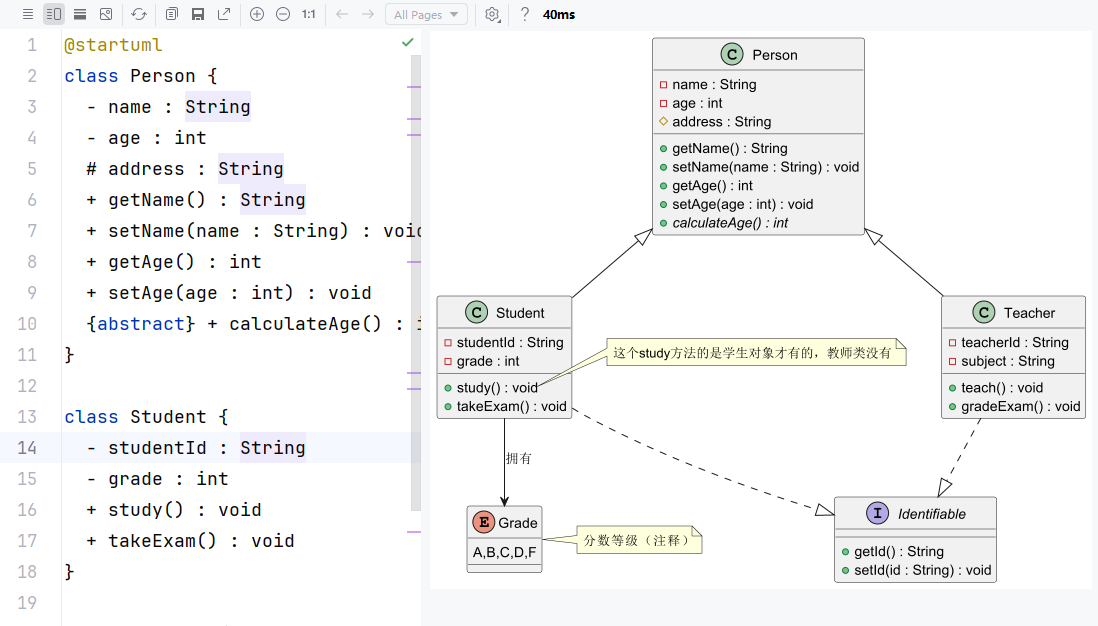Viewport: 1098px width, 626px height.
Task: Reset zoom to actual size 1:1
Action: coord(309,14)
